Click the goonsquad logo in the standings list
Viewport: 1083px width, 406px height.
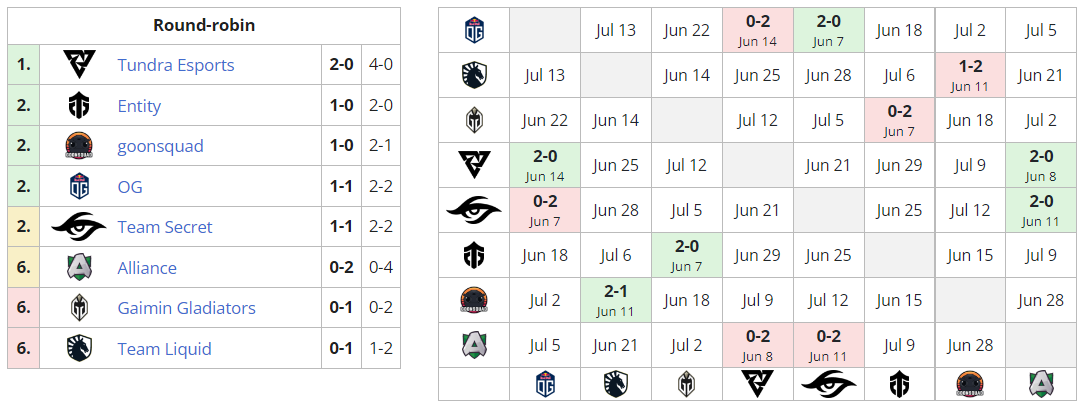coord(80,146)
